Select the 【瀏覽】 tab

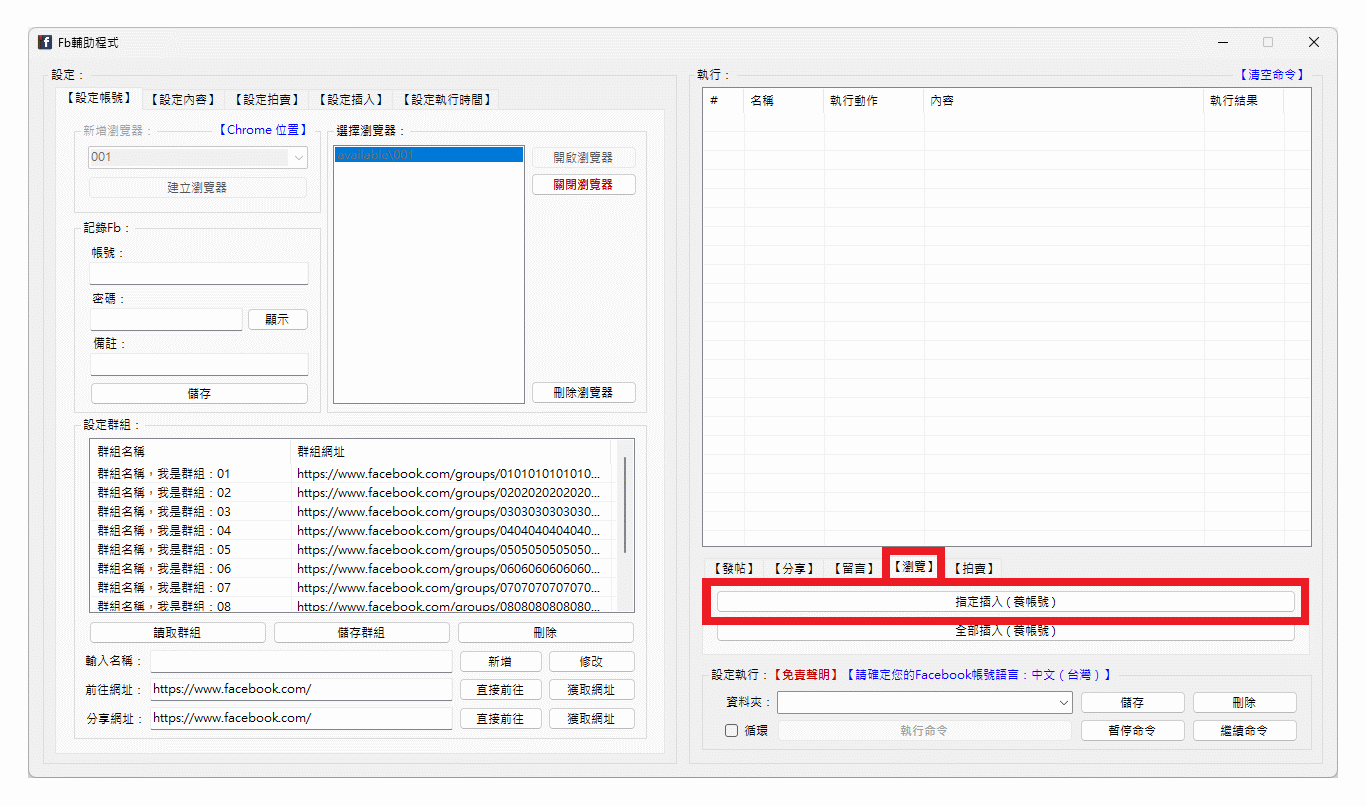coord(913,567)
